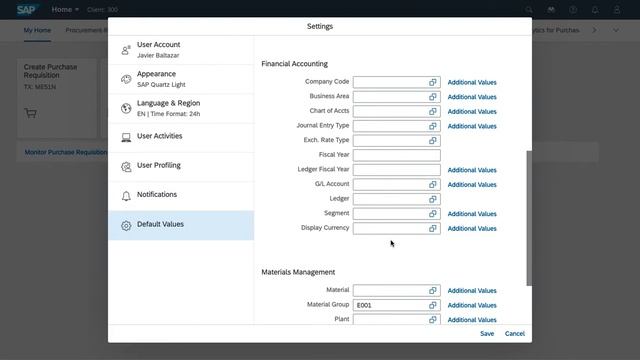
Task: Click next arrow in page tab bar
Action: [594, 30]
